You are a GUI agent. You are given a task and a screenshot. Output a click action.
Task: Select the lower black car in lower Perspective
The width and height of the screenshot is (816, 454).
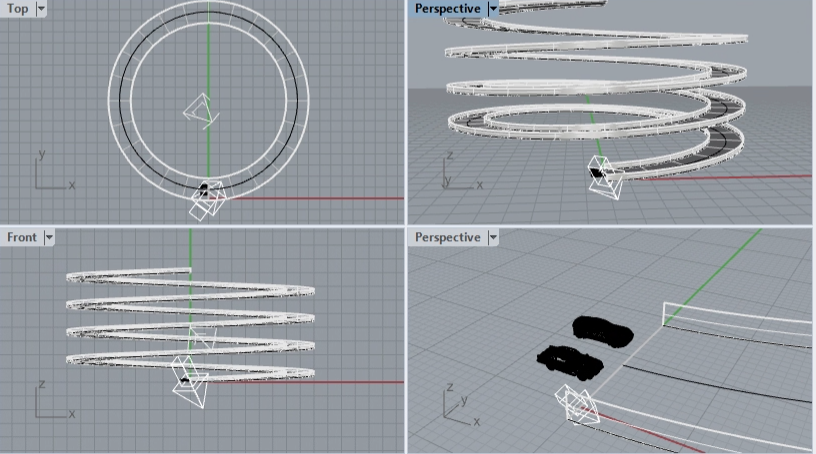(x=569, y=359)
